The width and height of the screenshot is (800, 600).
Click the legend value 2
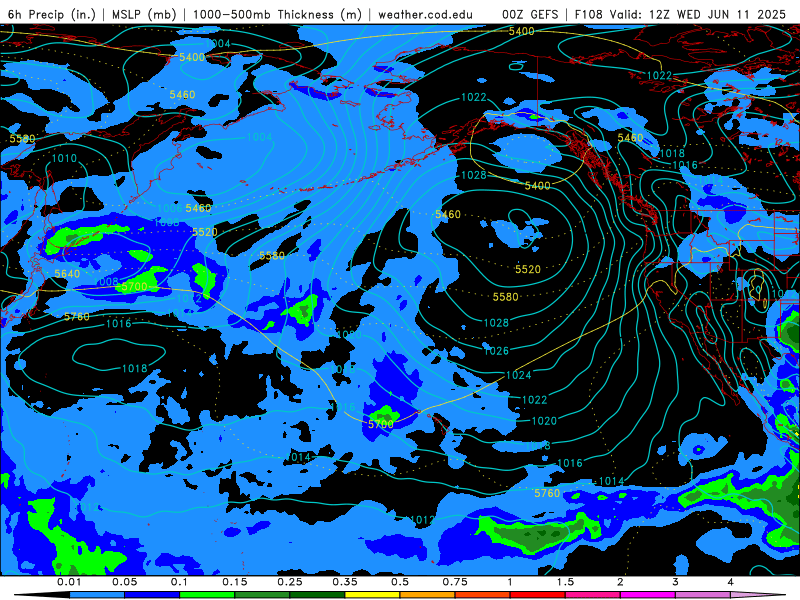(x=620, y=582)
